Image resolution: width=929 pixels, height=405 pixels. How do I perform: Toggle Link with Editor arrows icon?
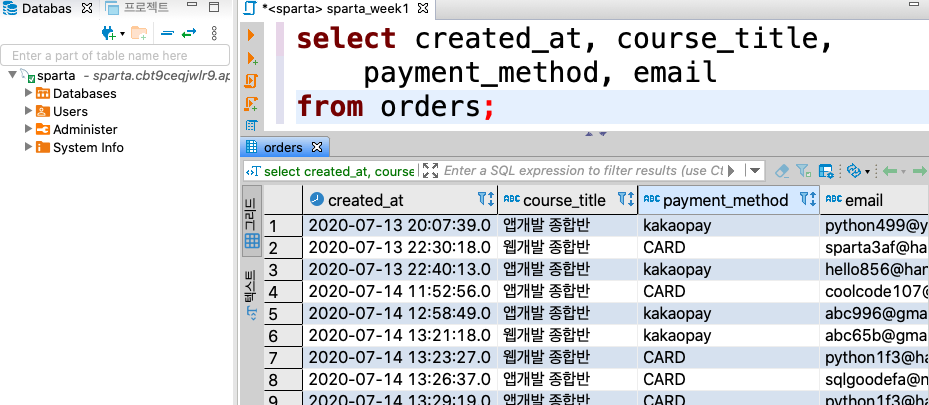188,34
